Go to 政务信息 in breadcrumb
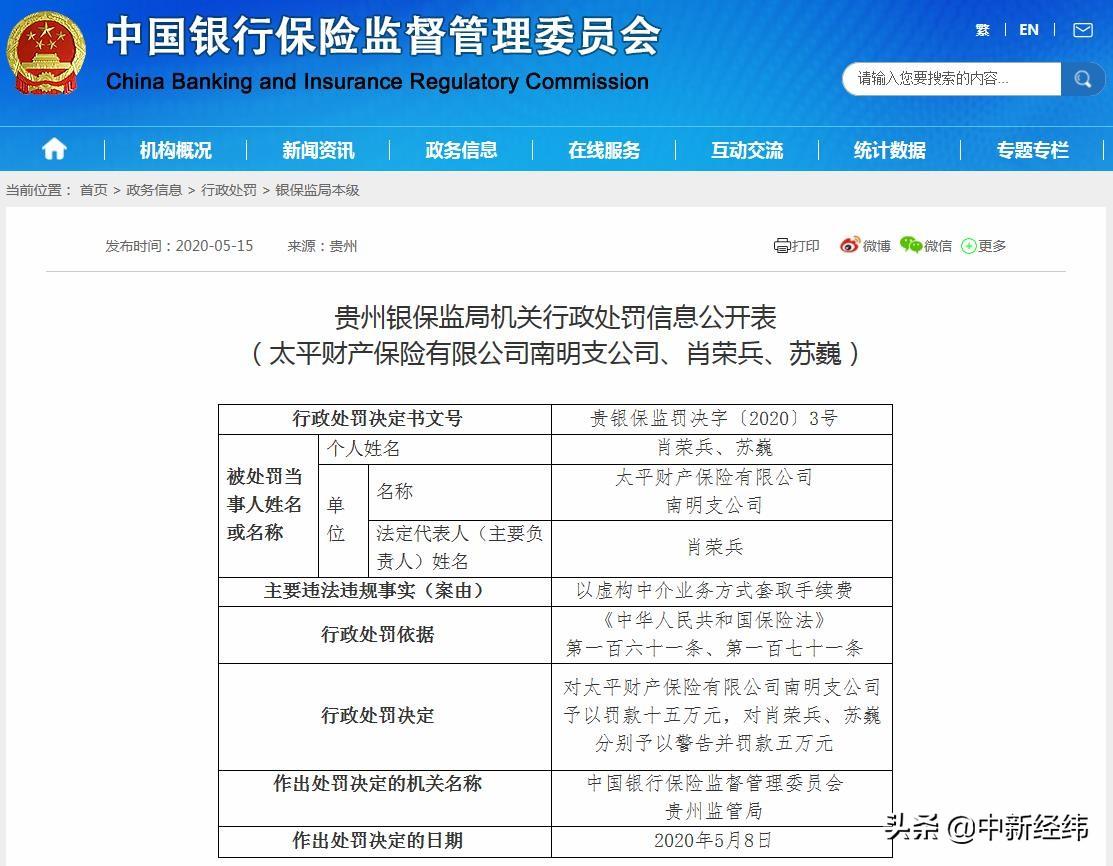Viewport: 1113px width, 866px height. click(x=154, y=190)
